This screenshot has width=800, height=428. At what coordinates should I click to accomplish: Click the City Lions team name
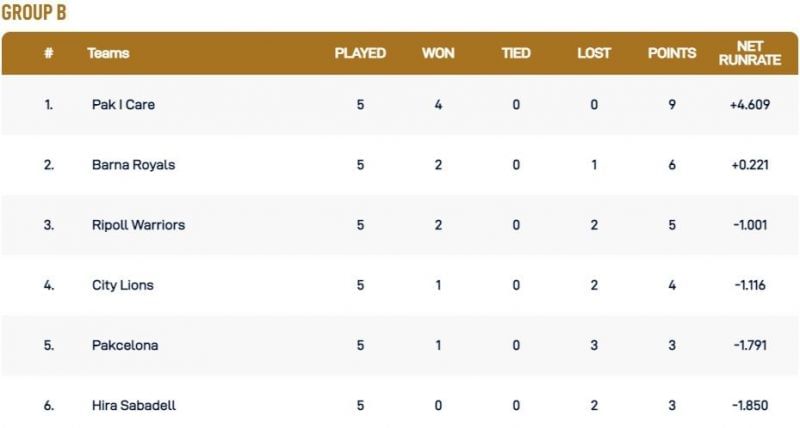(122, 285)
